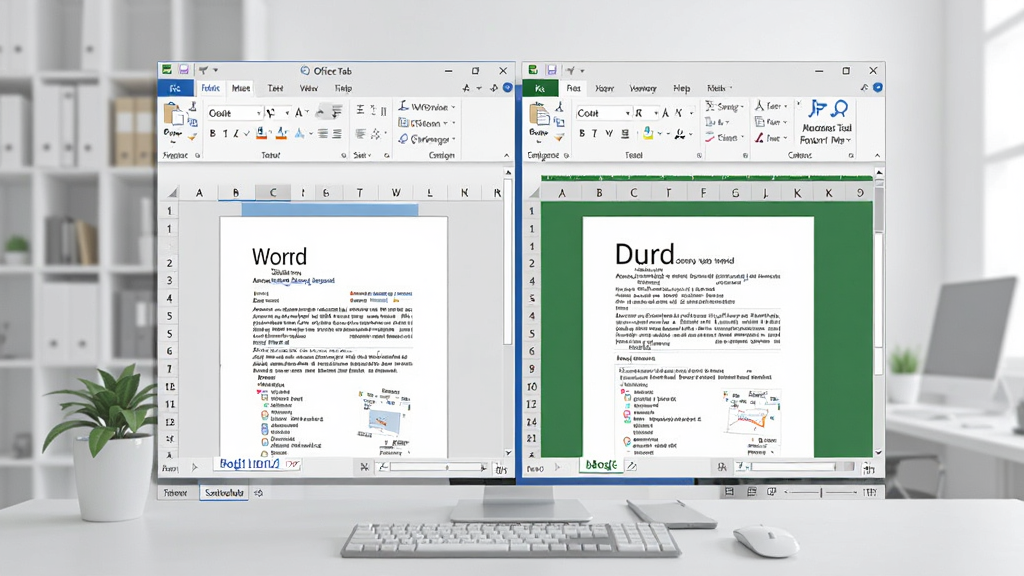Click the Sardoaluls tab at the bottom
1024x576 pixels.
(x=224, y=493)
